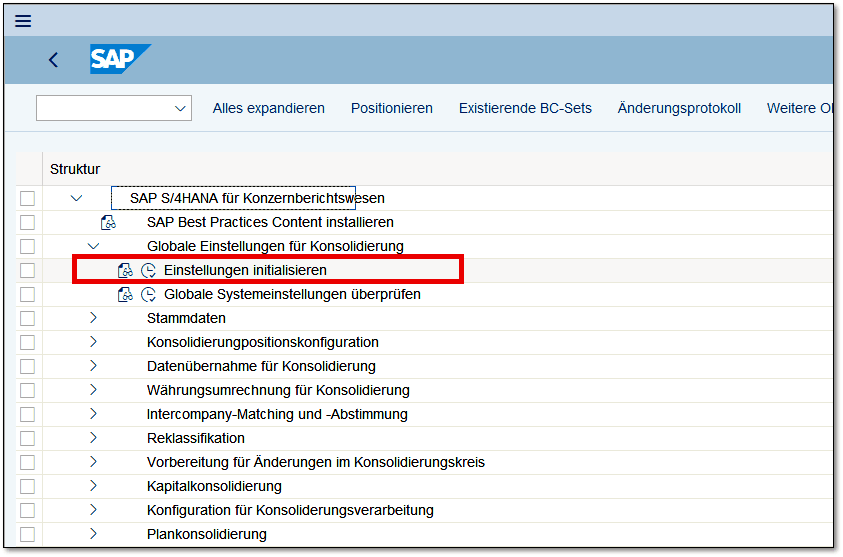Collapse Globale Einstellungen für Konsolidierung node
The image size is (843, 557).
click(93, 246)
